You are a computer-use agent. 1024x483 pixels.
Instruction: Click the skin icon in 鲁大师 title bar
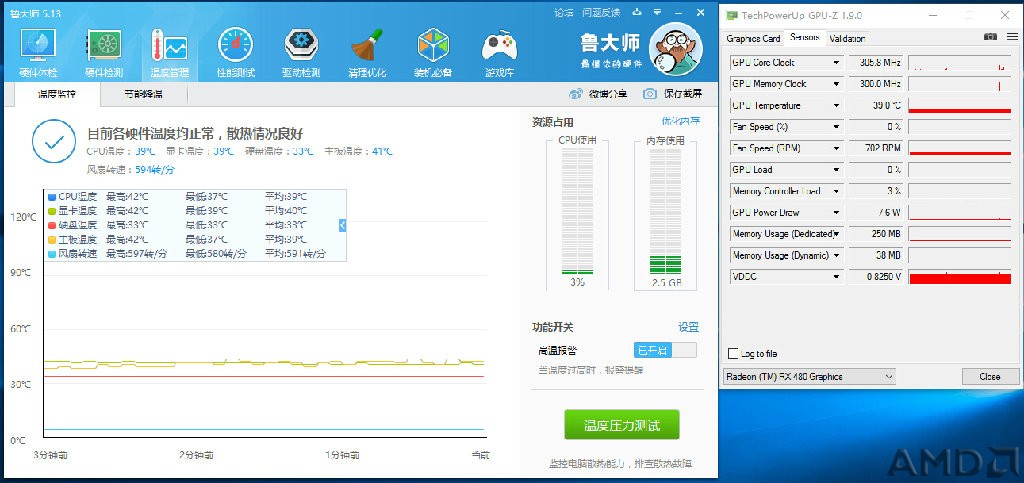click(x=637, y=12)
